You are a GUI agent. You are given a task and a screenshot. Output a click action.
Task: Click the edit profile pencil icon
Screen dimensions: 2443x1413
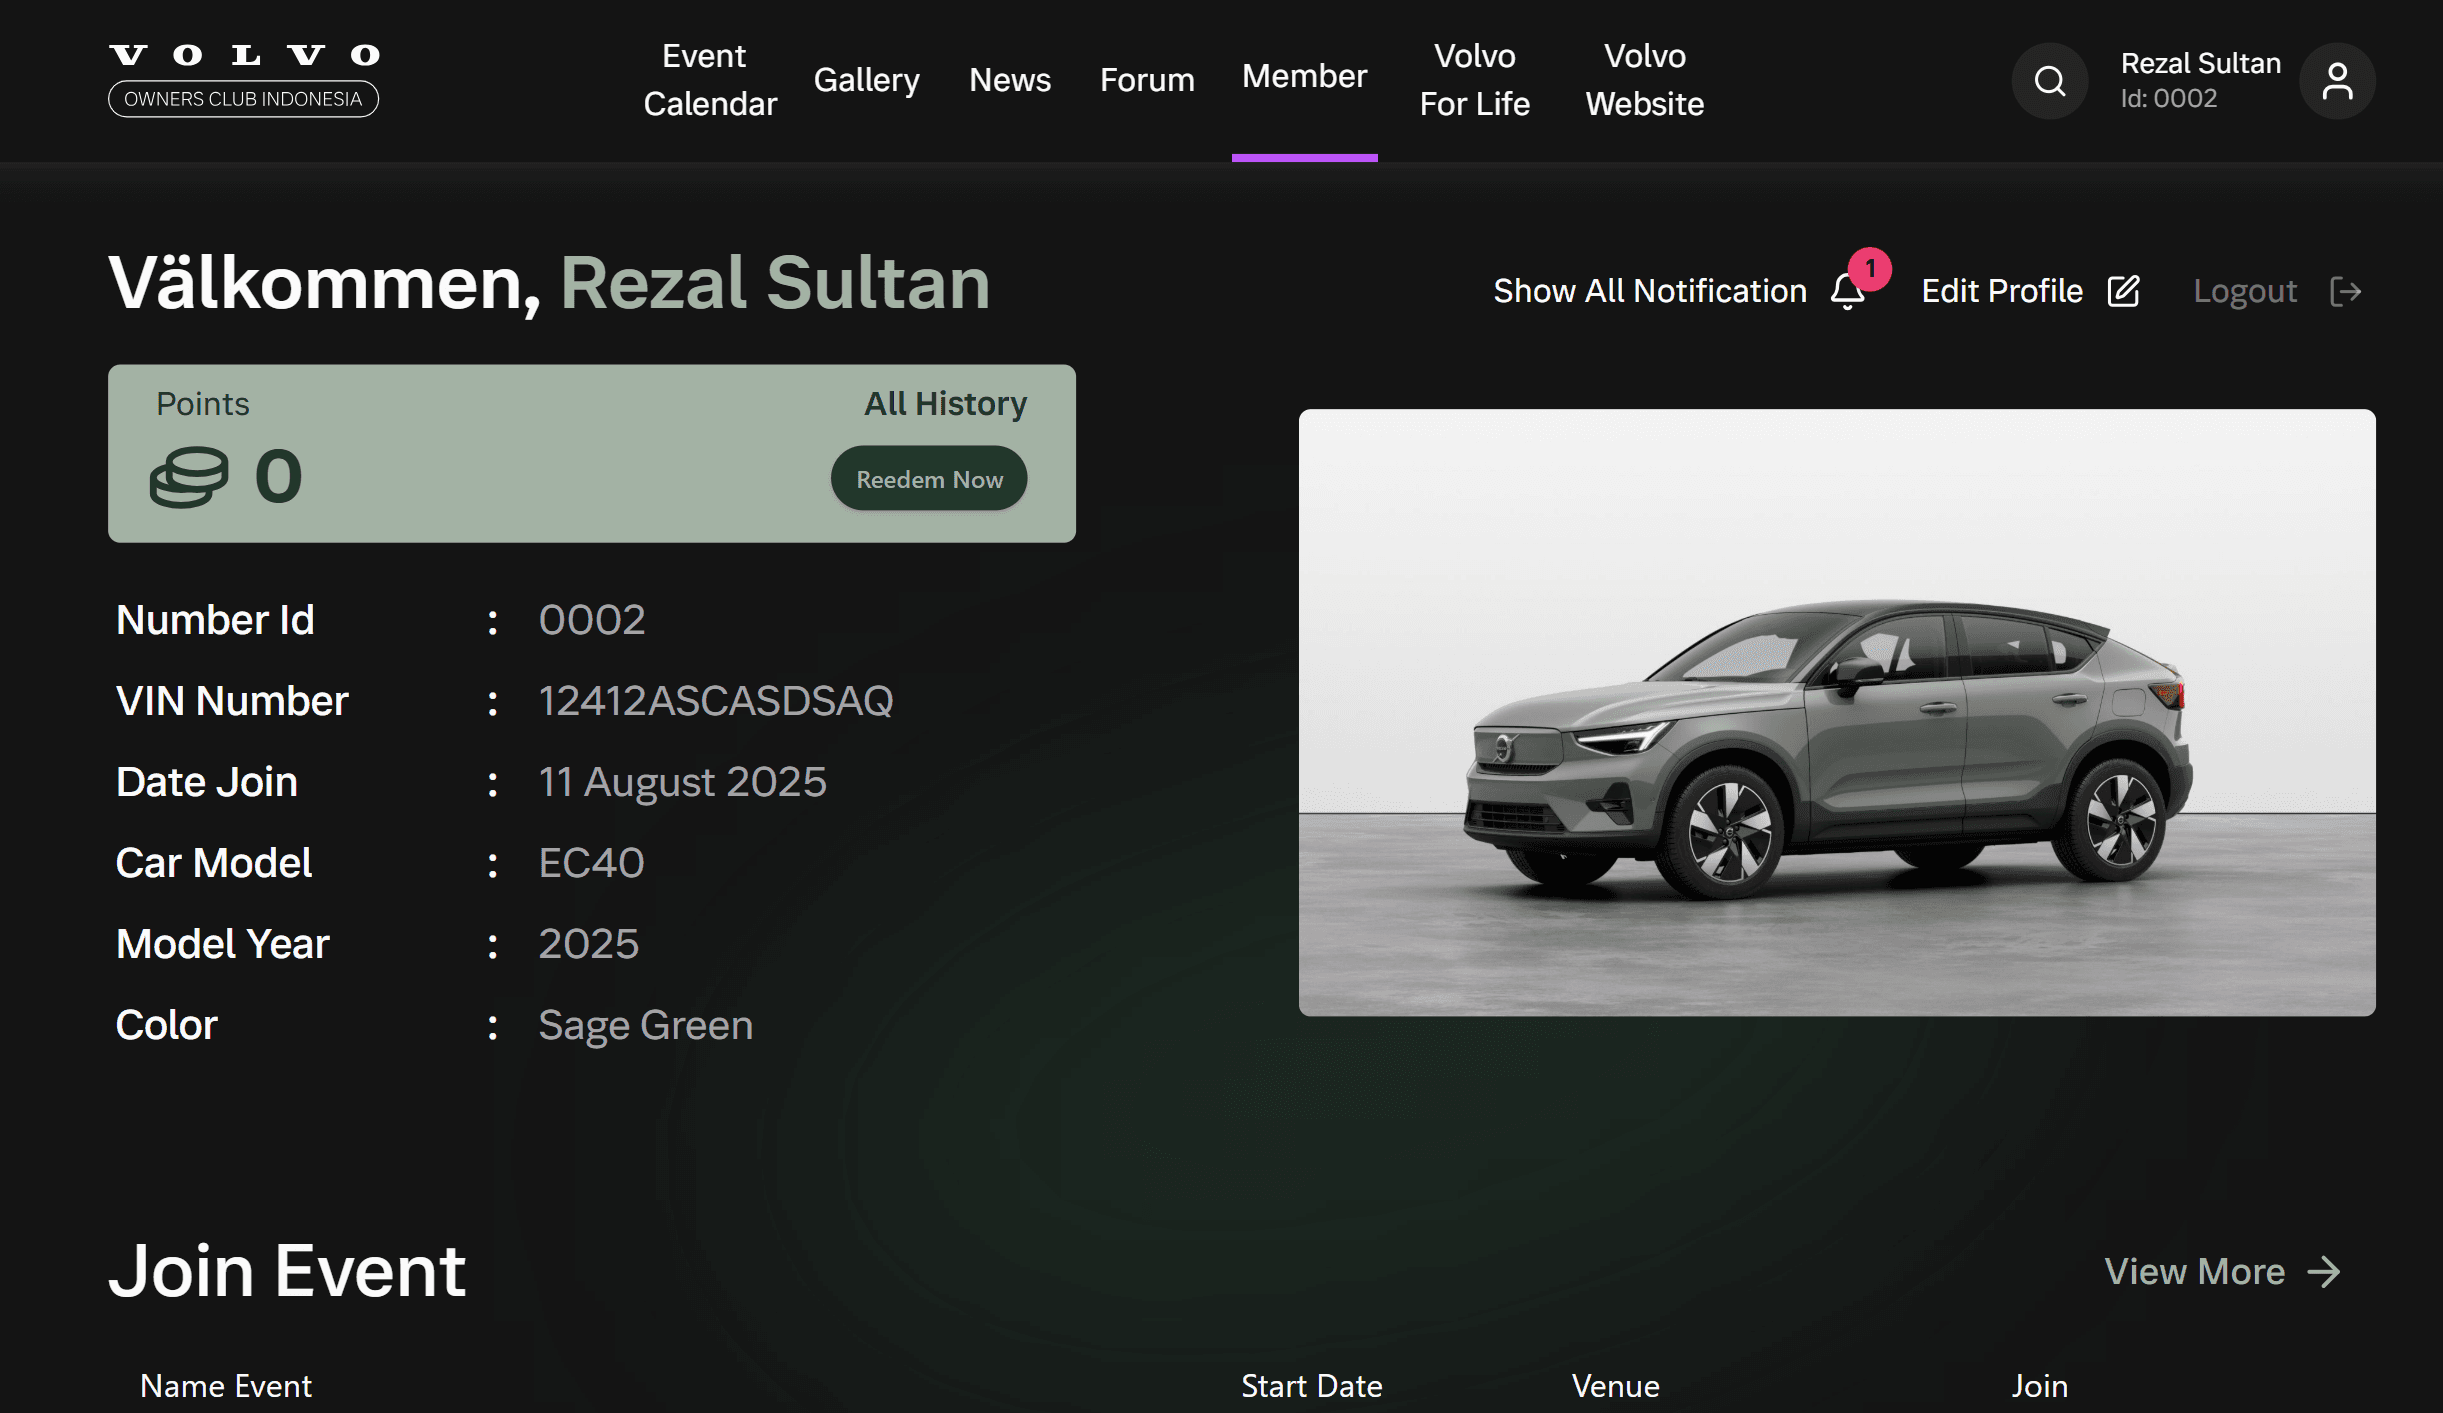tap(2123, 291)
